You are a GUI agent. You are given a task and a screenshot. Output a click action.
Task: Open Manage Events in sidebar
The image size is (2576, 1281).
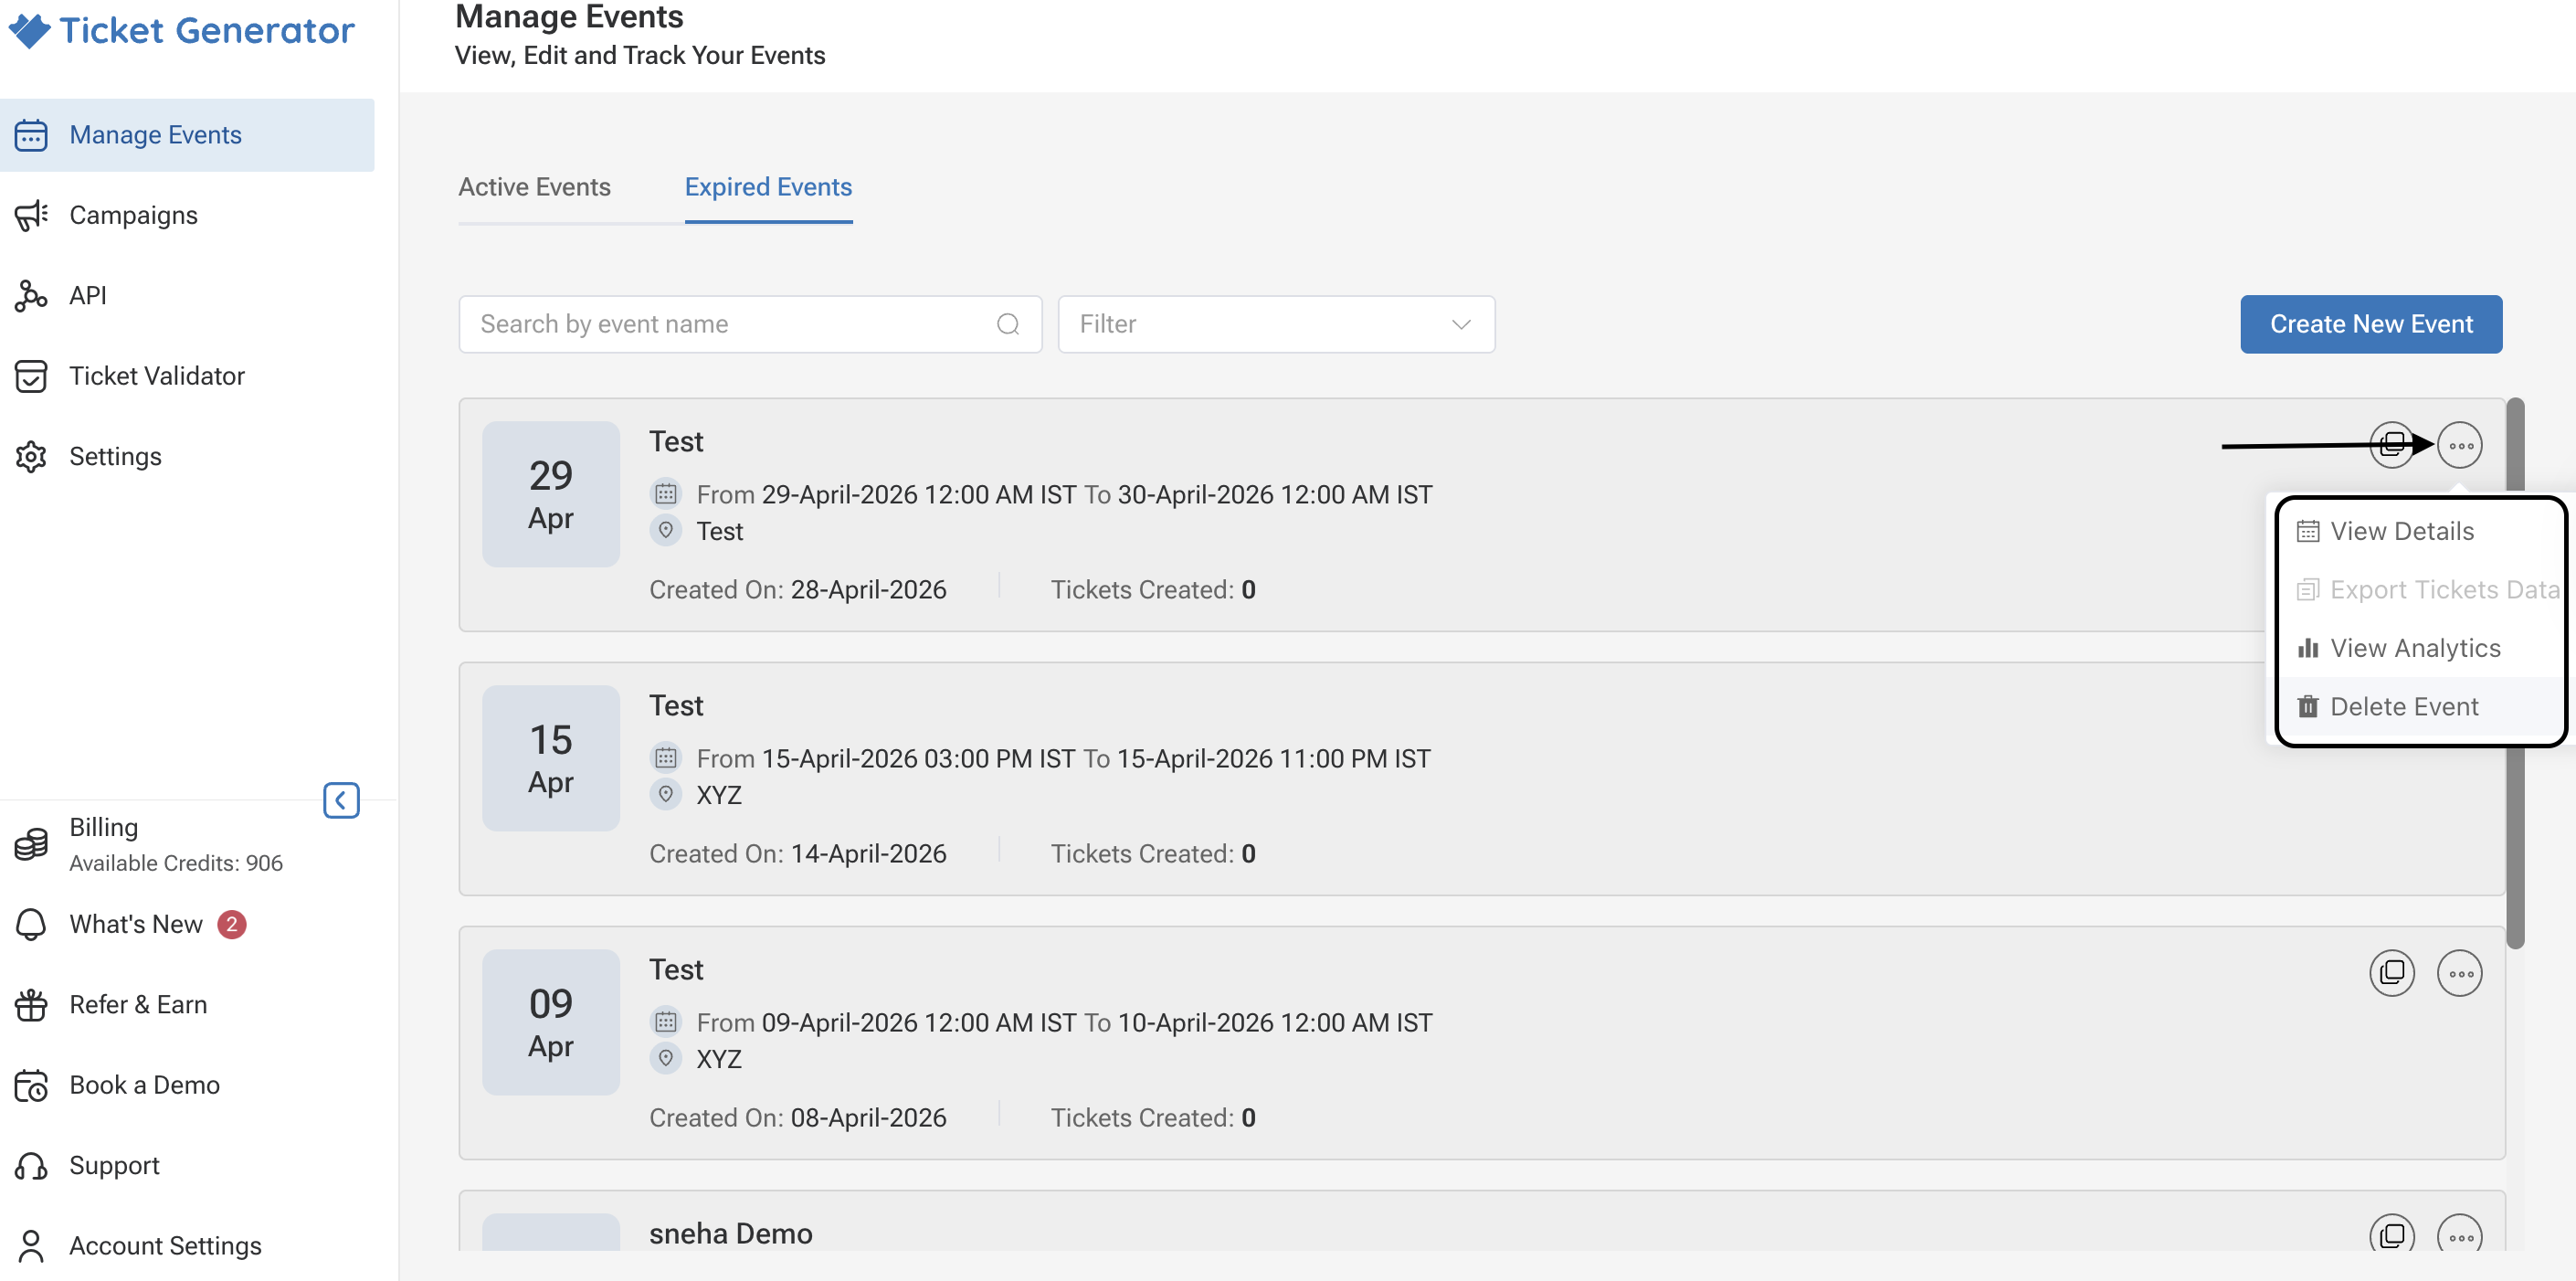pyautogui.click(x=187, y=135)
